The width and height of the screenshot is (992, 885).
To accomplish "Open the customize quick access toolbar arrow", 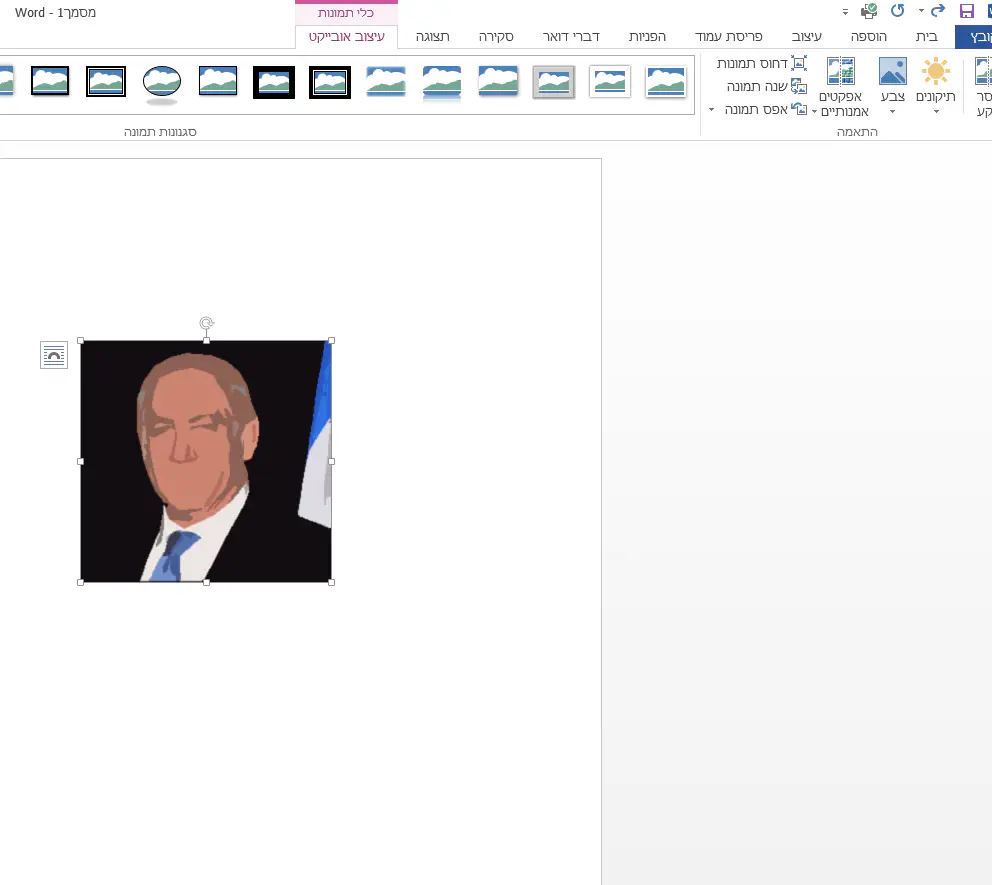I will [845, 12].
